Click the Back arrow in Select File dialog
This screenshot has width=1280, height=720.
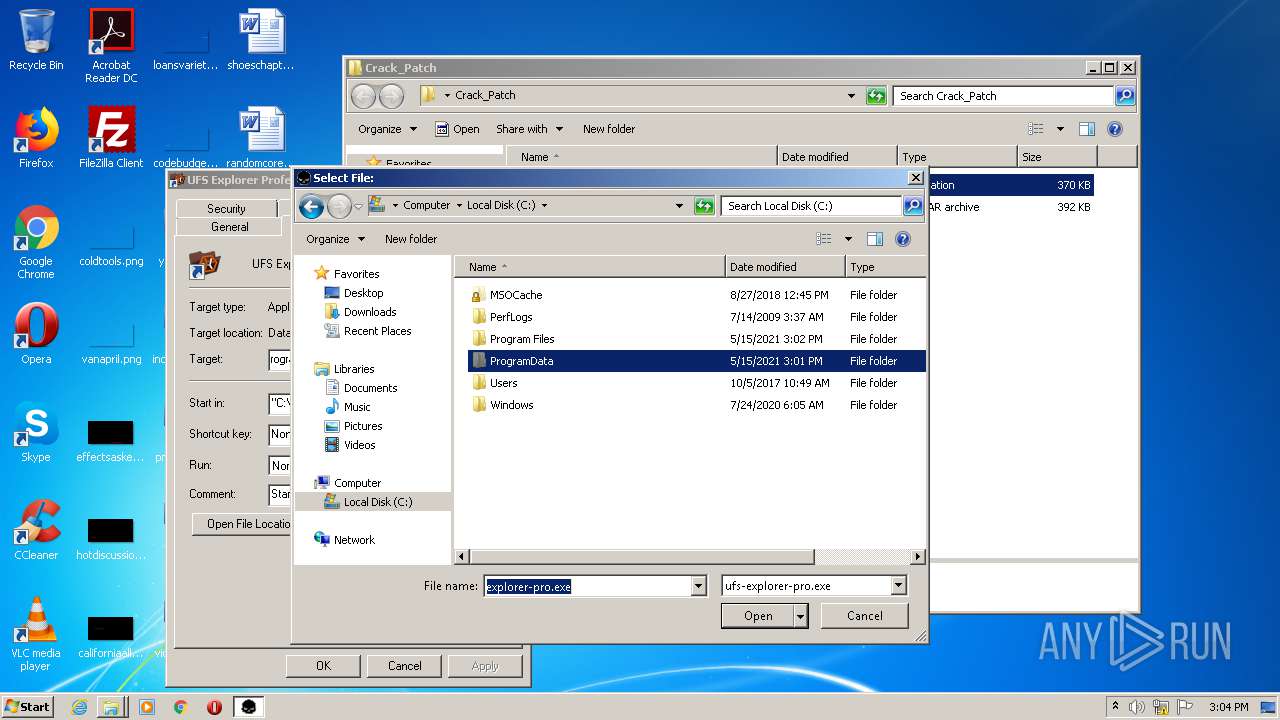[x=311, y=207]
